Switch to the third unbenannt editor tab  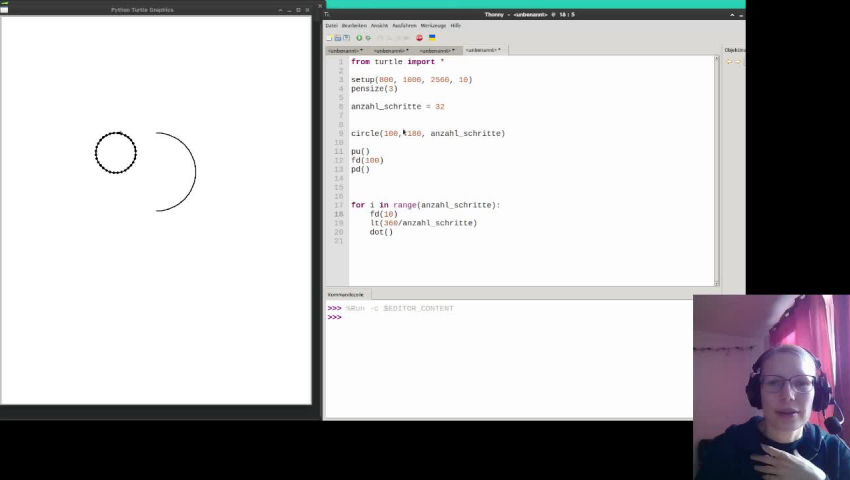pos(435,50)
